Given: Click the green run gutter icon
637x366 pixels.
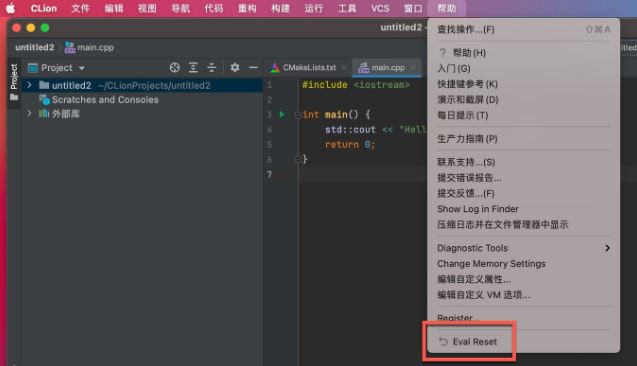Looking at the screenshot, I should coord(282,115).
